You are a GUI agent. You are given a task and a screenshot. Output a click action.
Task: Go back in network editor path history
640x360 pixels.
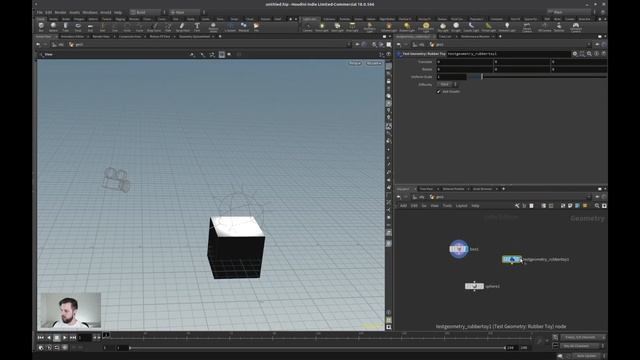point(399,197)
